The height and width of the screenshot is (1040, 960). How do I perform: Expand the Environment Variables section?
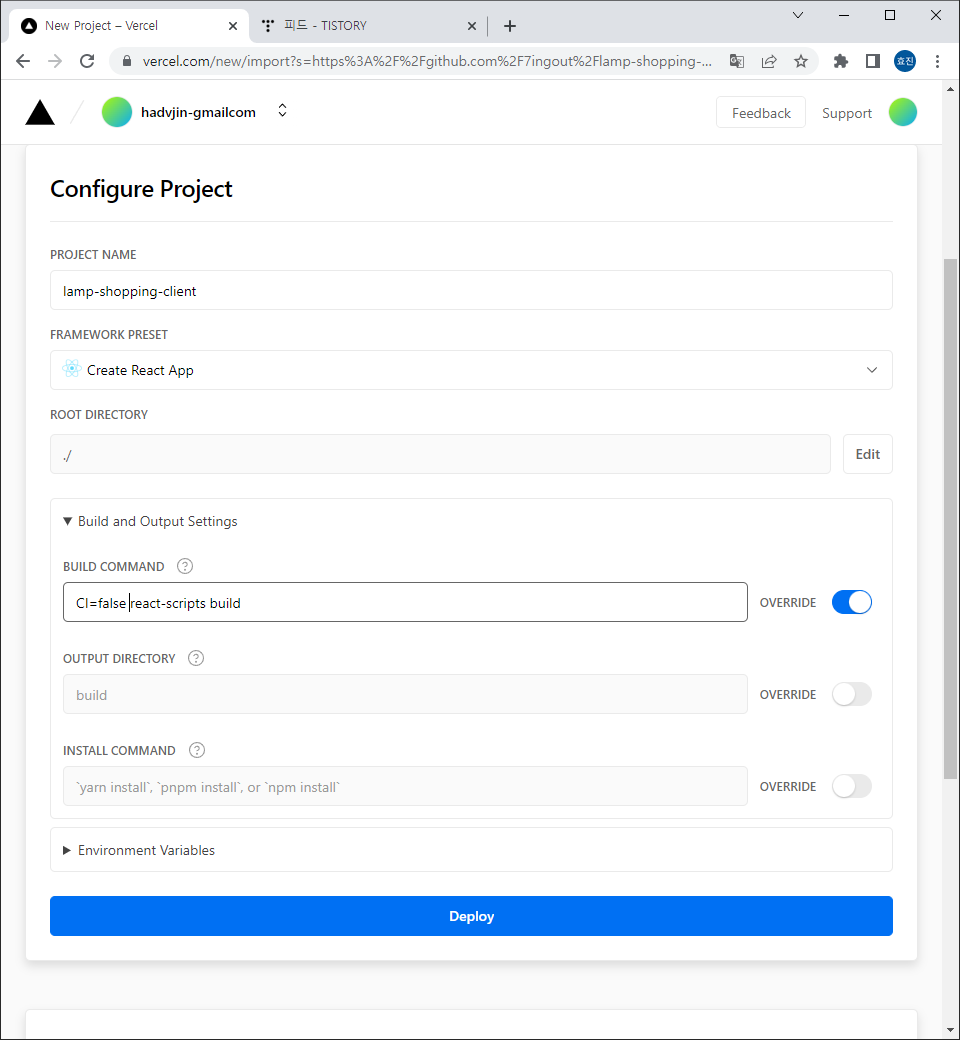(x=471, y=850)
